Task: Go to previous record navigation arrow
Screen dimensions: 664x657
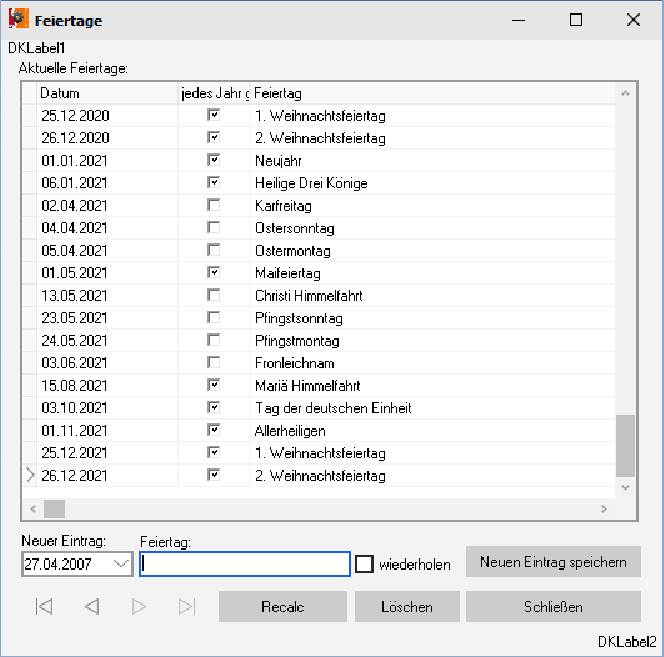Action: (92, 606)
